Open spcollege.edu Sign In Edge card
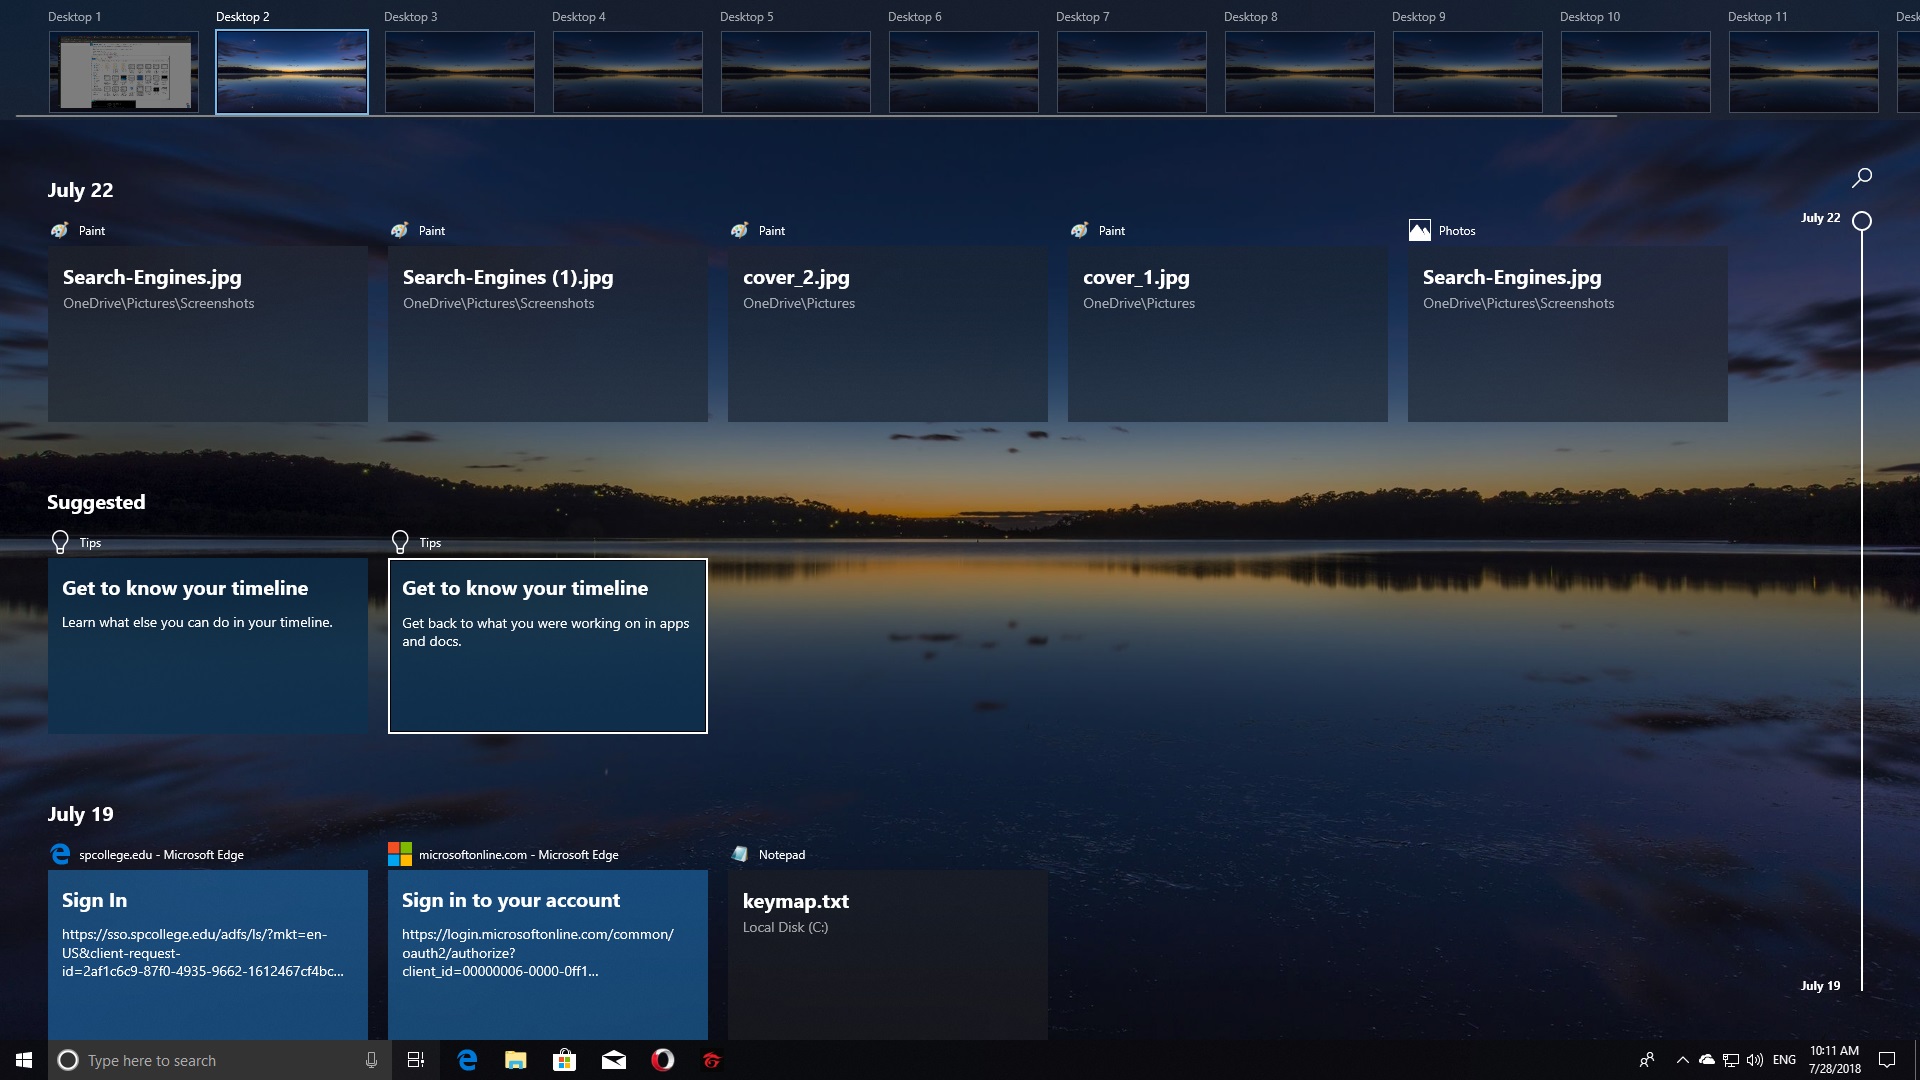 (208, 955)
